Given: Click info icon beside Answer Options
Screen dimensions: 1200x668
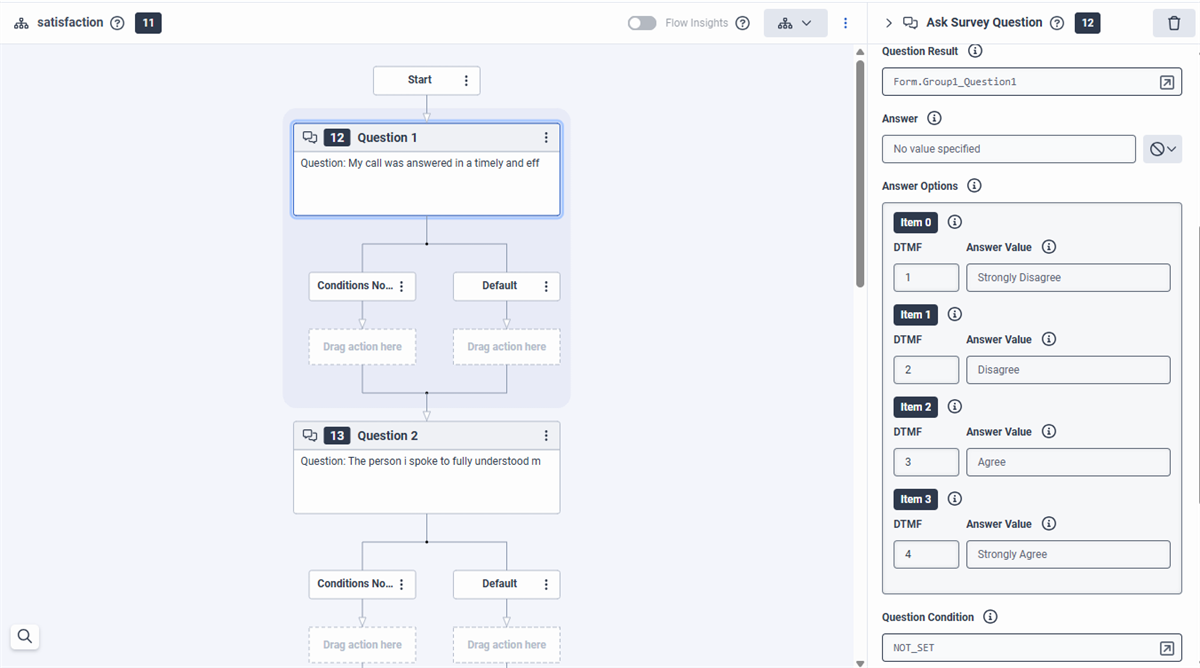Looking at the screenshot, I should [974, 186].
